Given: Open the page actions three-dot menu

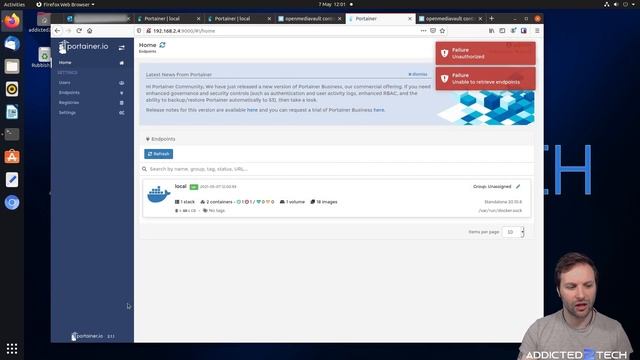Looking at the screenshot, I should (x=423, y=31).
